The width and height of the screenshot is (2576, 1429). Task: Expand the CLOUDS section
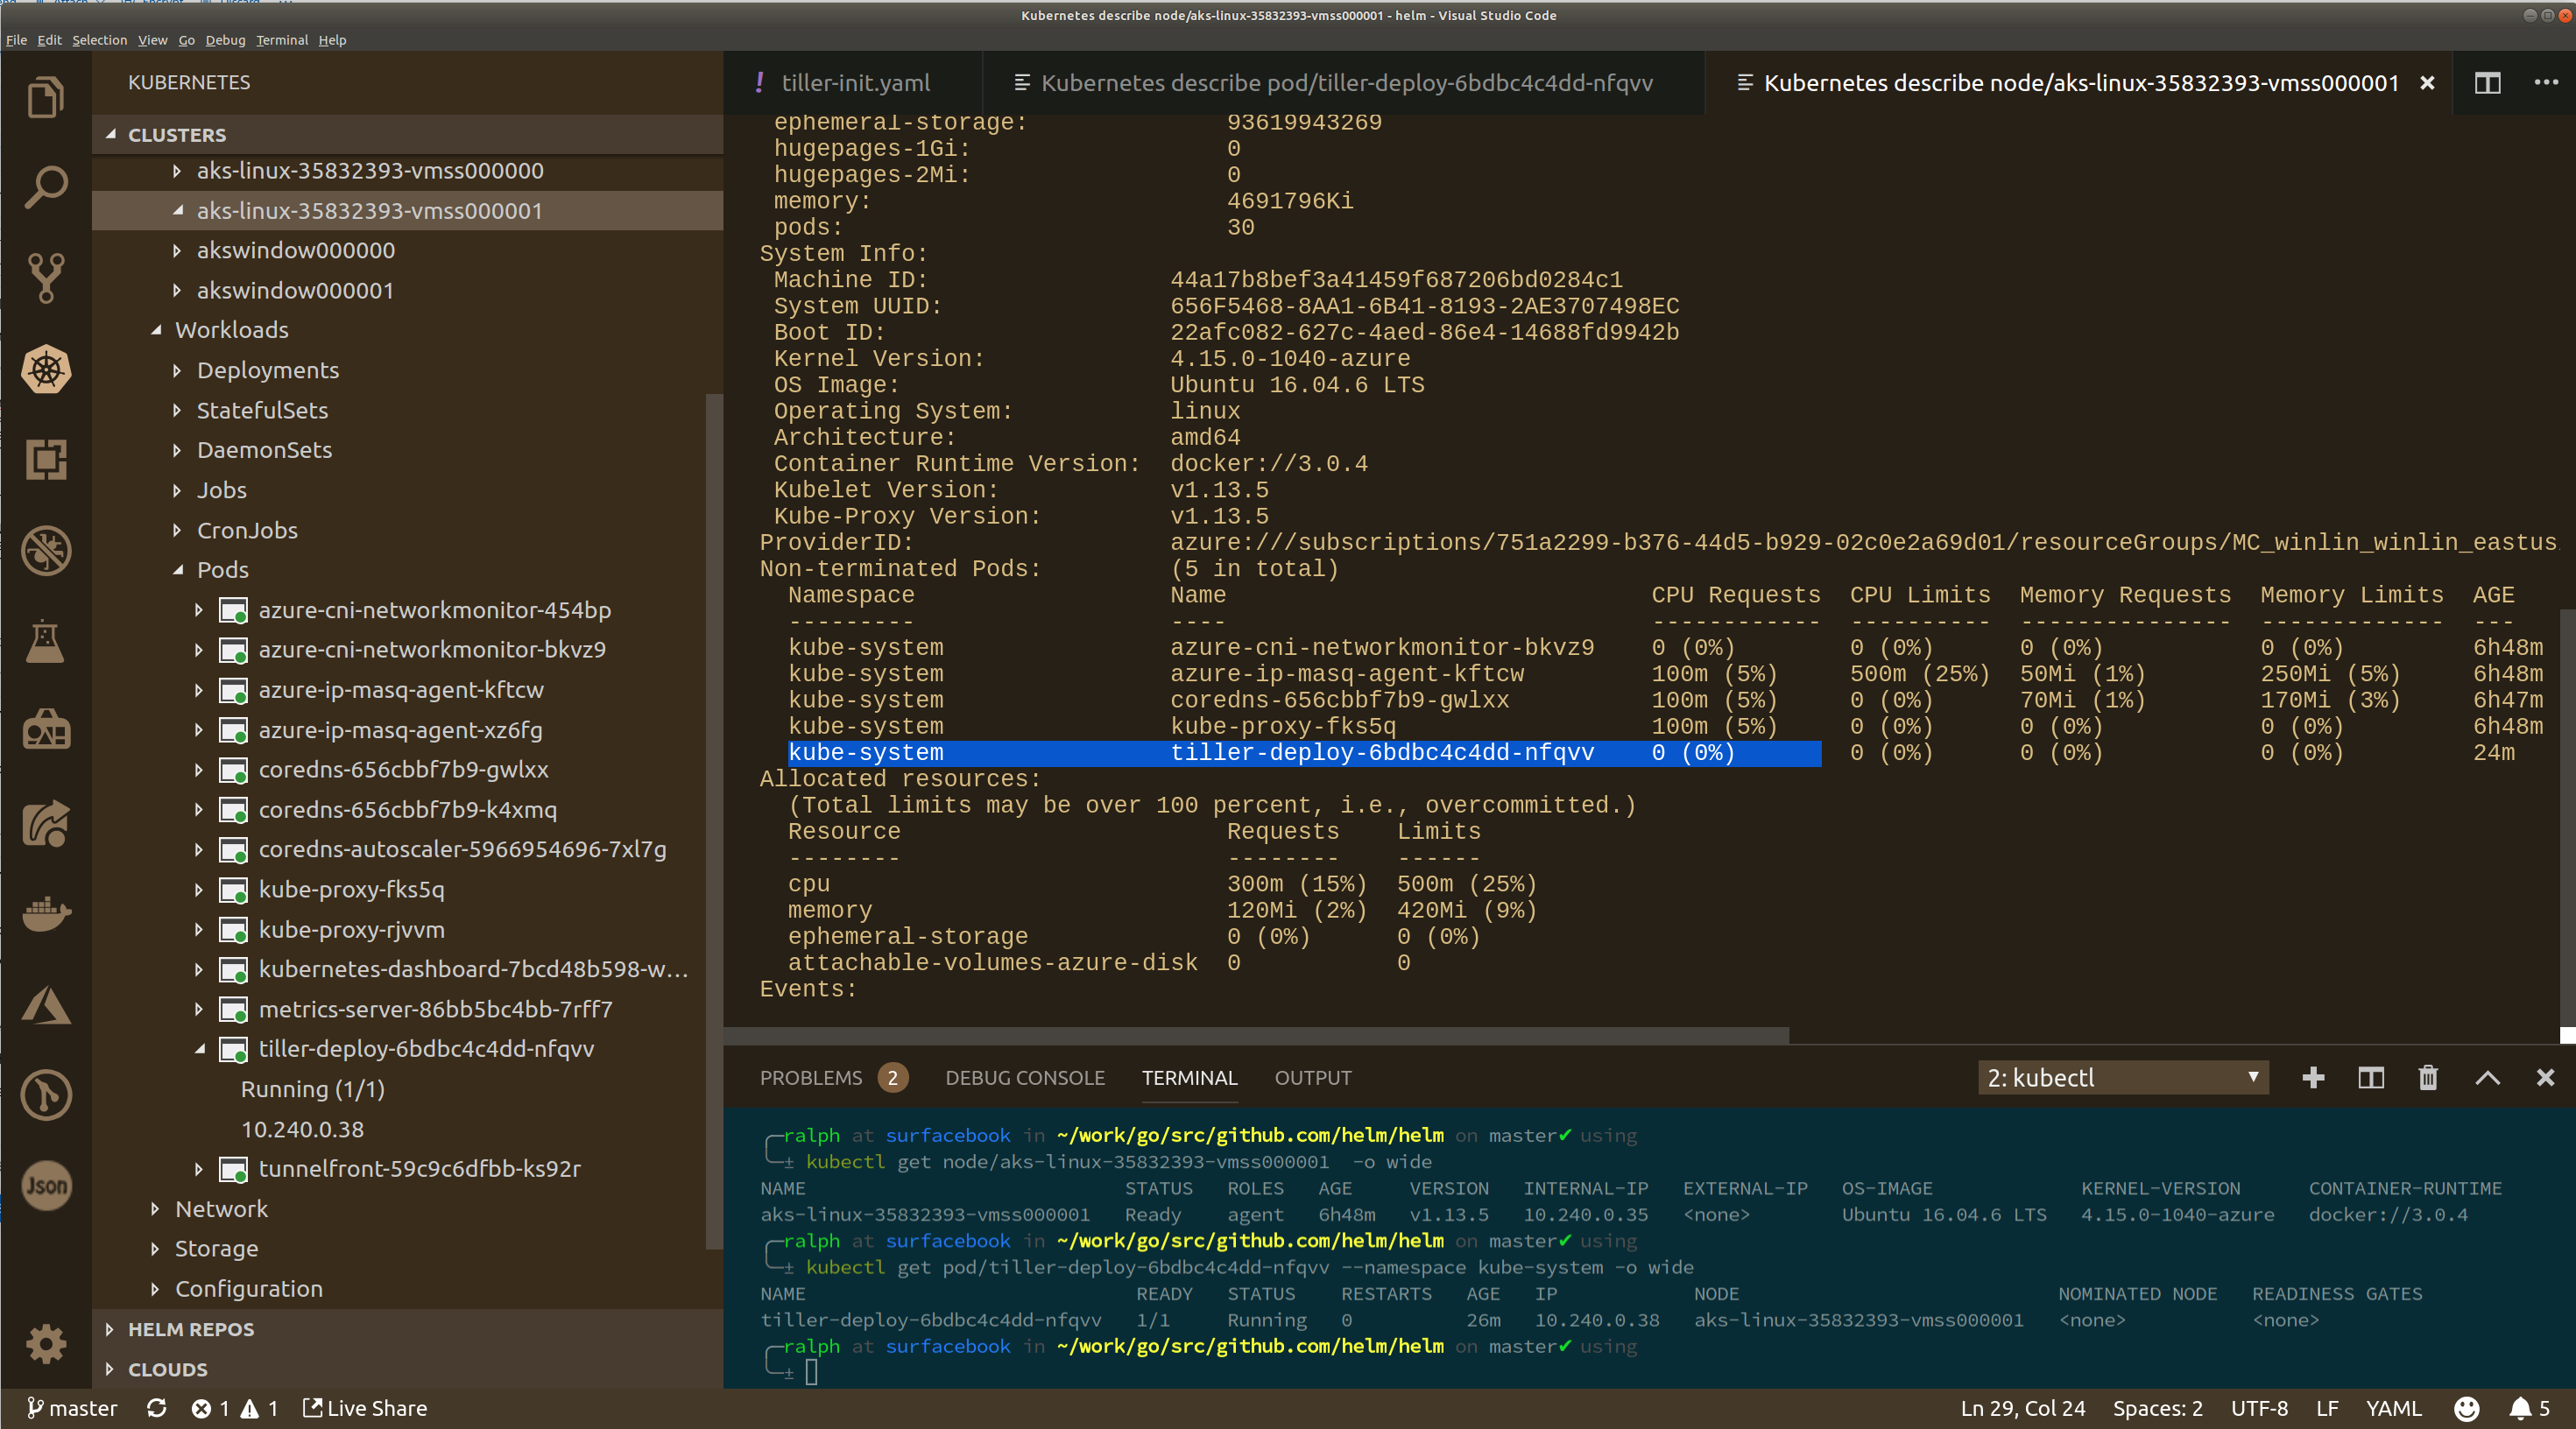tap(167, 1369)
